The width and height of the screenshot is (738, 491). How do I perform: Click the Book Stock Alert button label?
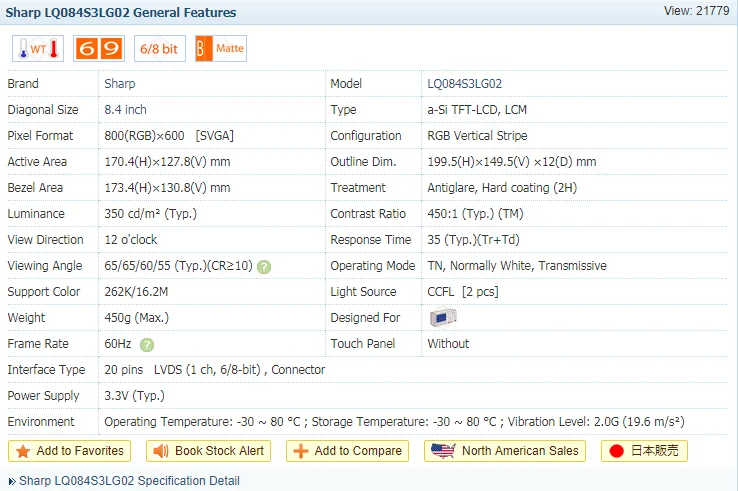219,451
